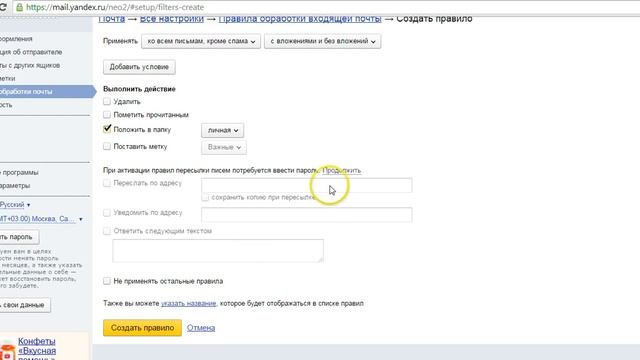Screen dimensions: 640x360
Task: Tick the 'Уведомить по адресу' checkbox
Action: [x=107, y=213]
